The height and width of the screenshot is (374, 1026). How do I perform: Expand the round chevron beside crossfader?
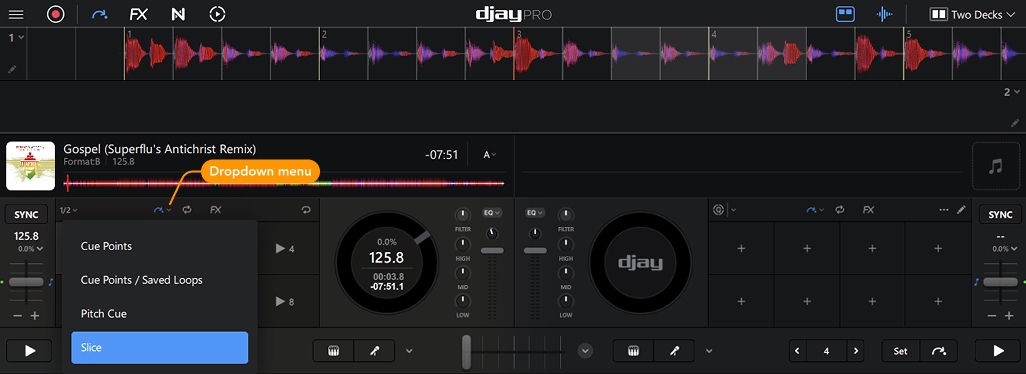point(585,351)
